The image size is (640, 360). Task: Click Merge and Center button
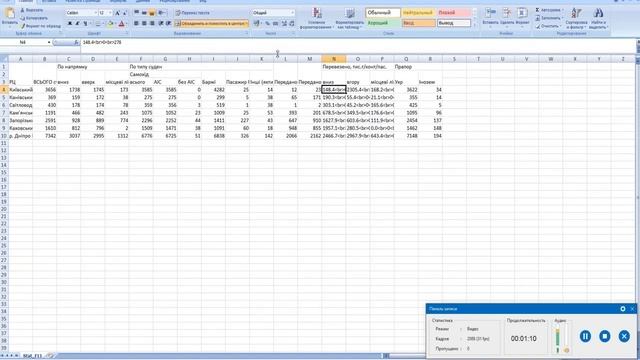coord(211,24)
